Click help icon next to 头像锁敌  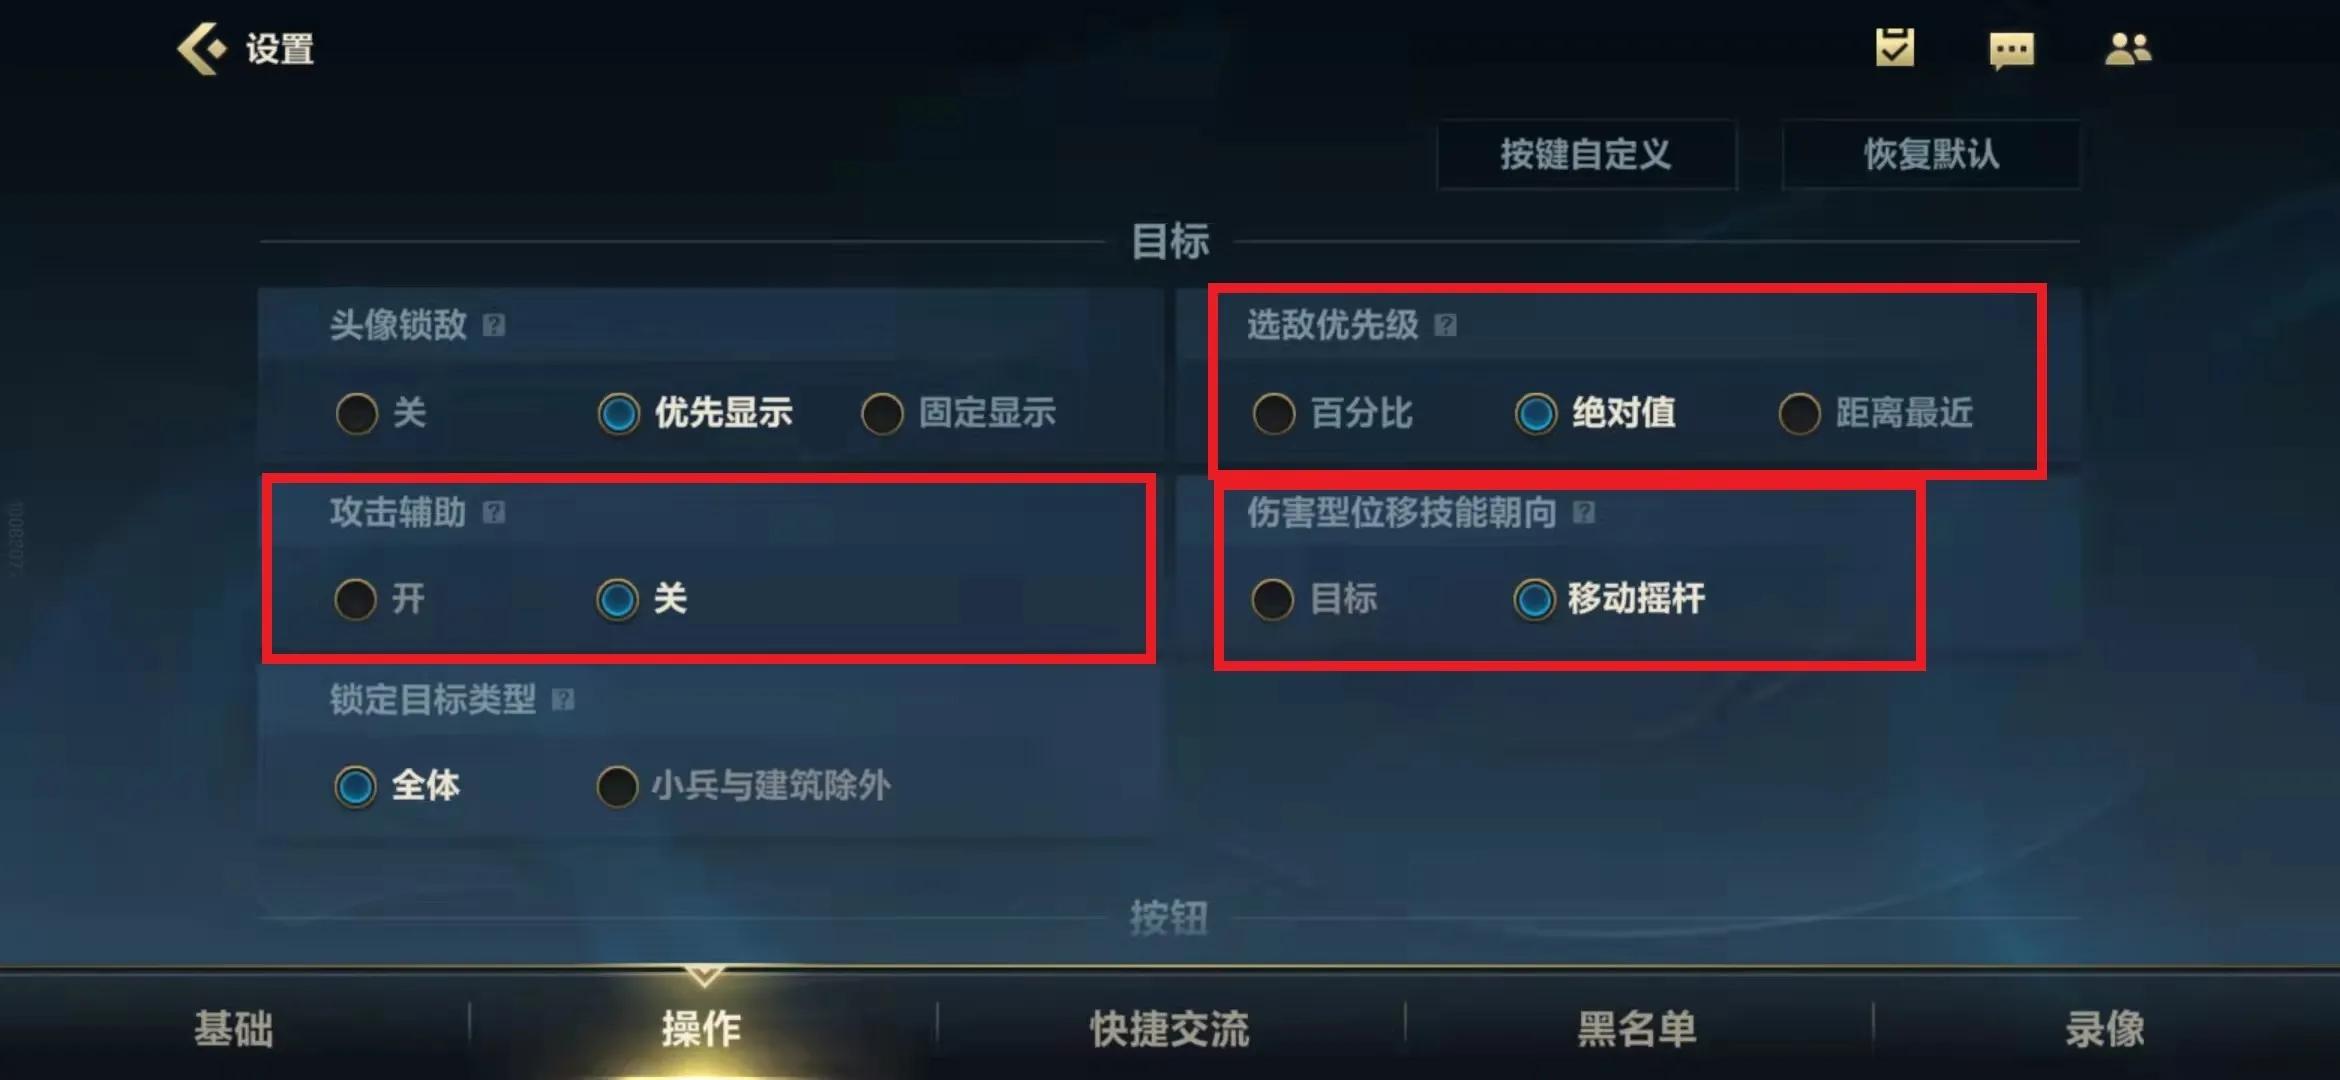494,325
